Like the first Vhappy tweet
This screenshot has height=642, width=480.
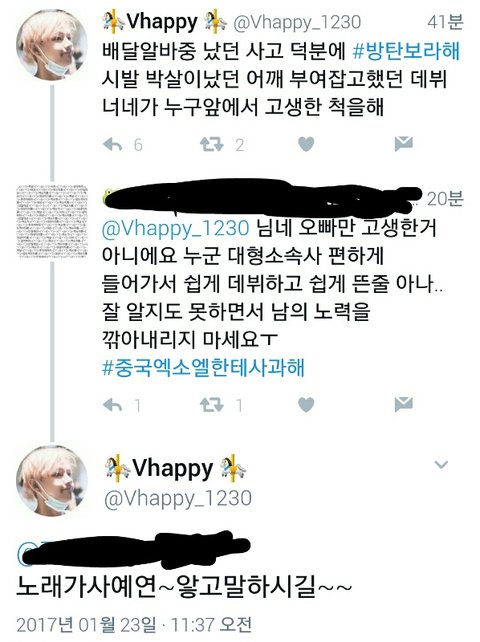pyautogui.click(x=306, y=144)
